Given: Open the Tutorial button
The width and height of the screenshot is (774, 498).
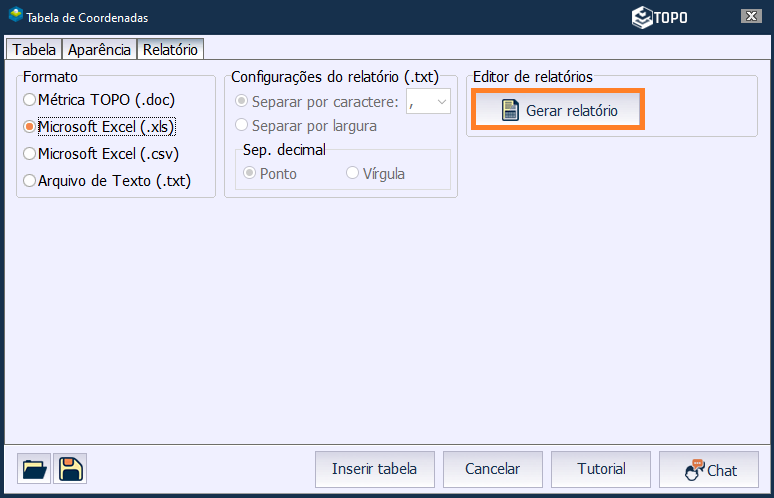Looking at the screenshot, I should (601, 469).
